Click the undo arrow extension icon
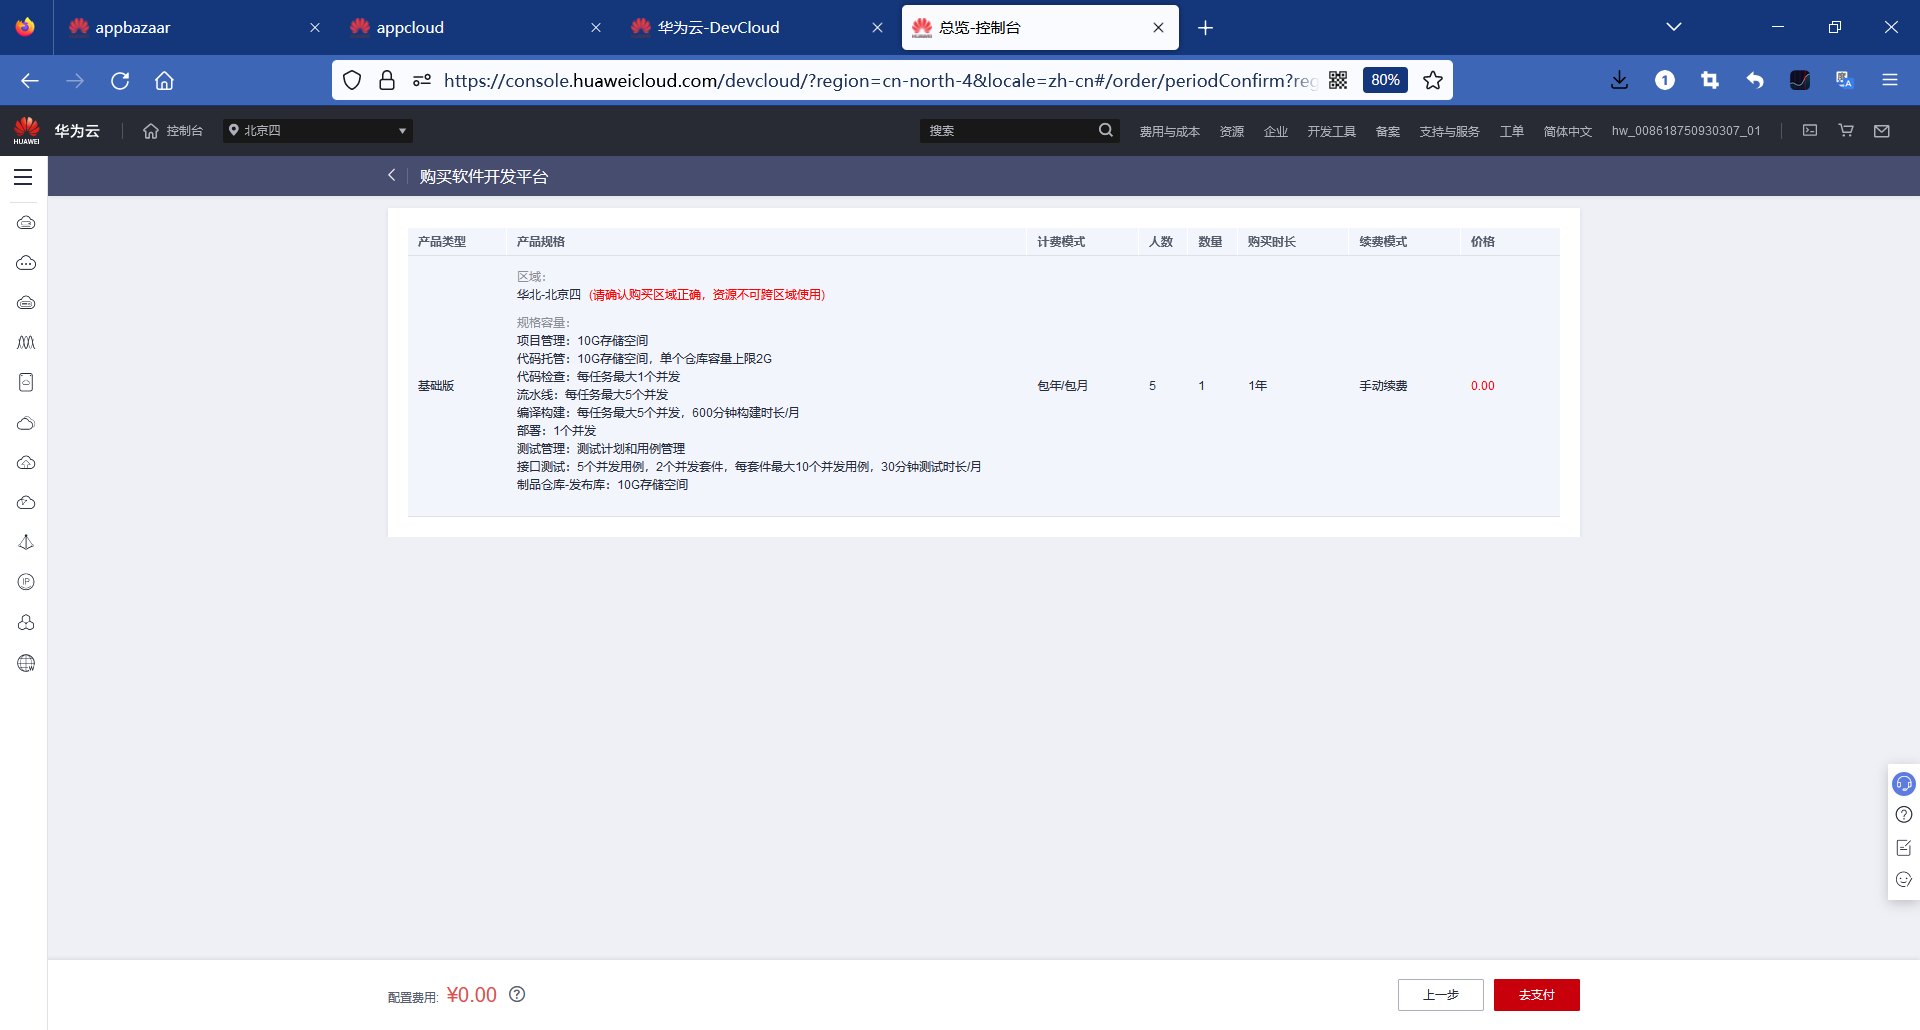 [x=1755, y=80]
